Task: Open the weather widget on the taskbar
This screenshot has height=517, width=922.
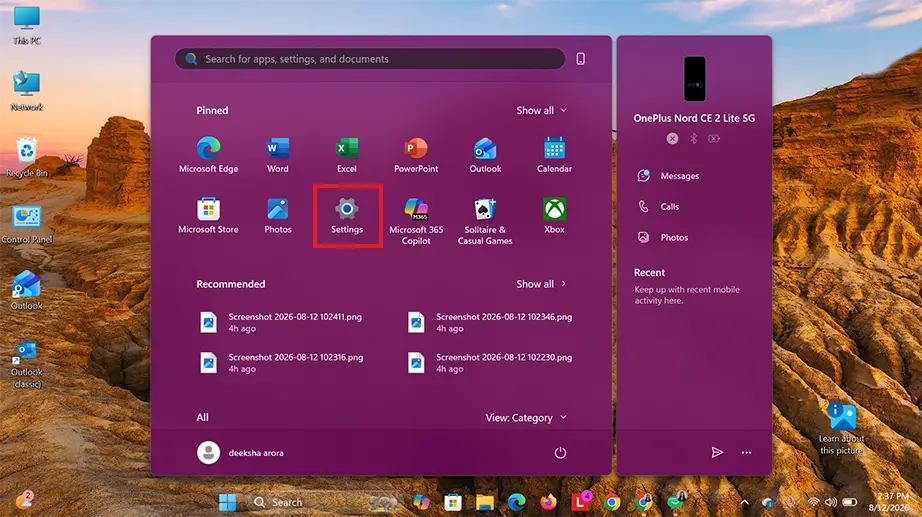Action: click(x=24, y=501)
